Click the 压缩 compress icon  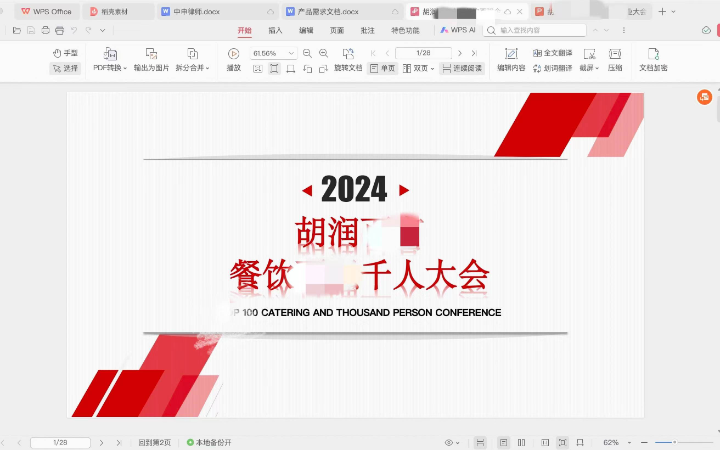point(614,53)
